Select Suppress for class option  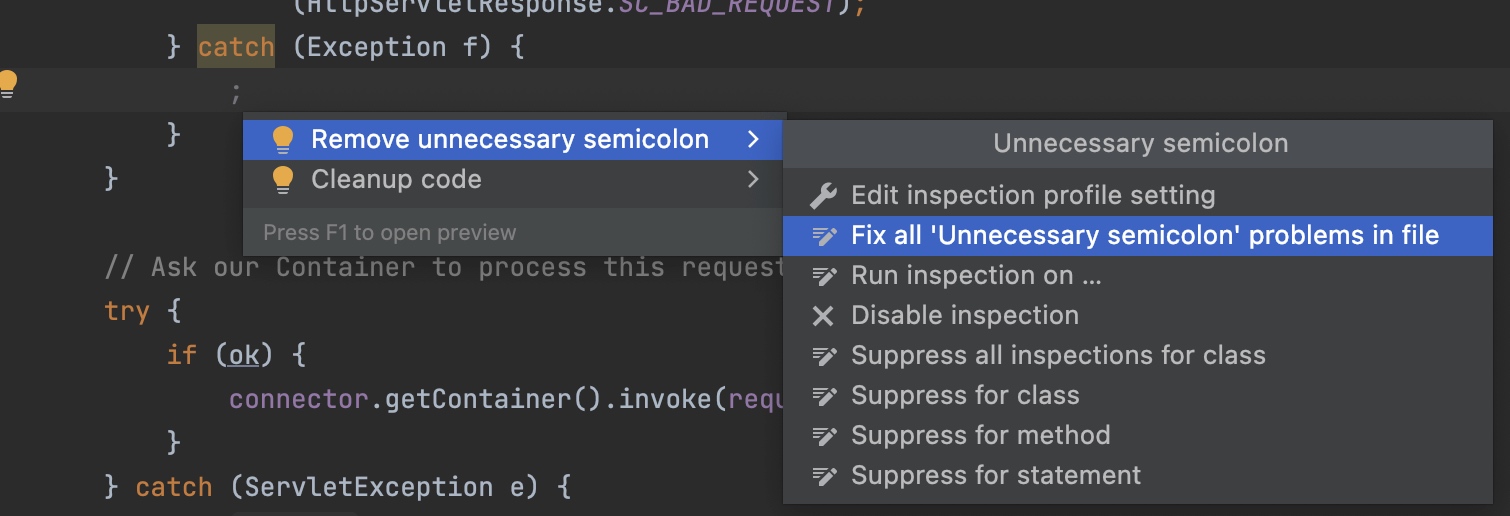(x=965, y=396)
